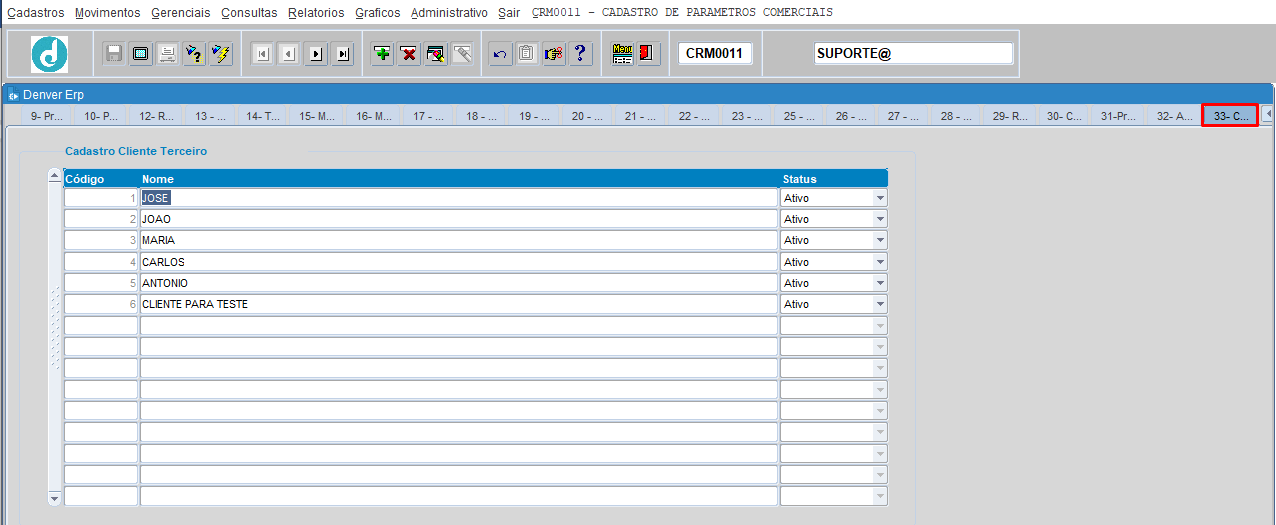Click the Denver logo icon
Viewport: 1276px width, 525px height.
[x=49, y=54]
